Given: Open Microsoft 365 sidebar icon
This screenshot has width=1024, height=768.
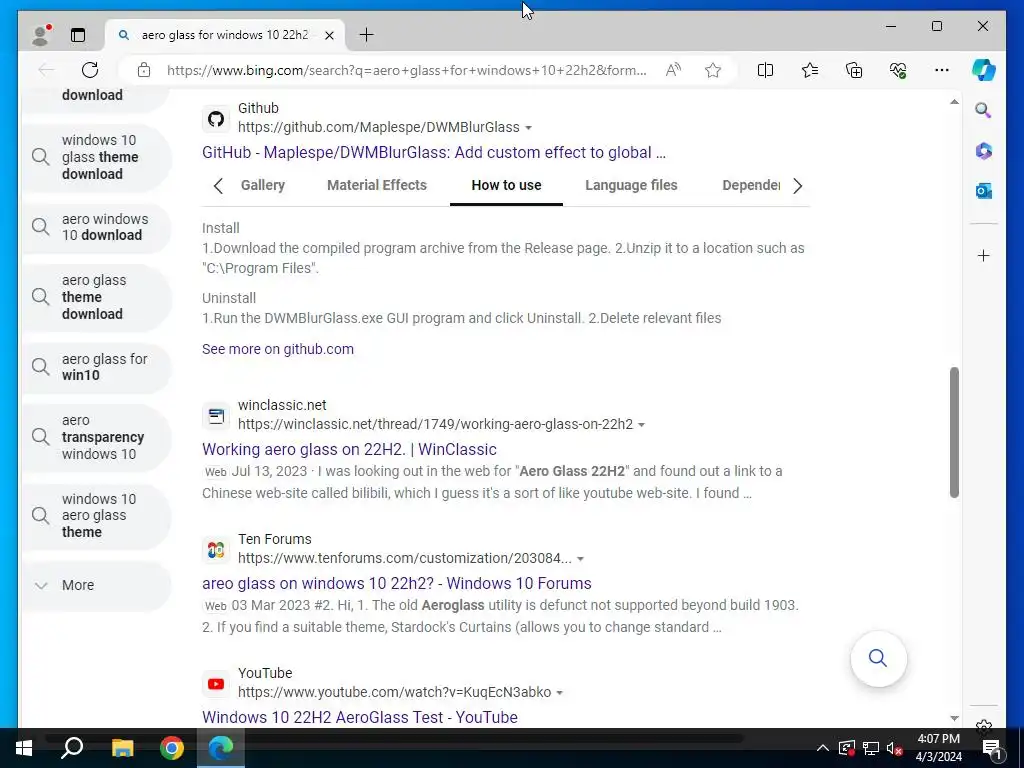Looking at the screenshot, I should 984,151.
